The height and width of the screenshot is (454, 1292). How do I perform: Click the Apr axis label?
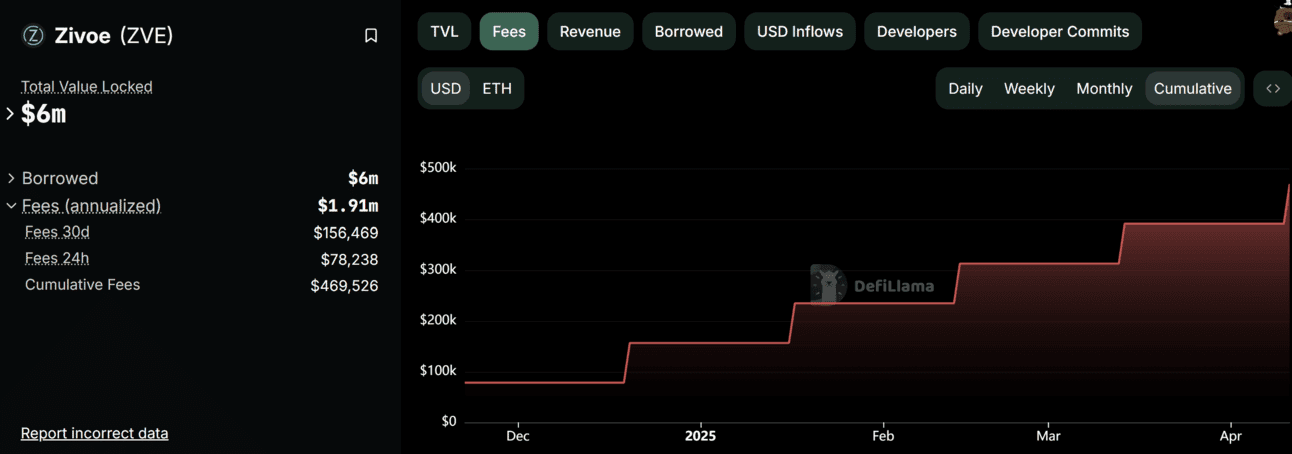[1231, 437]
